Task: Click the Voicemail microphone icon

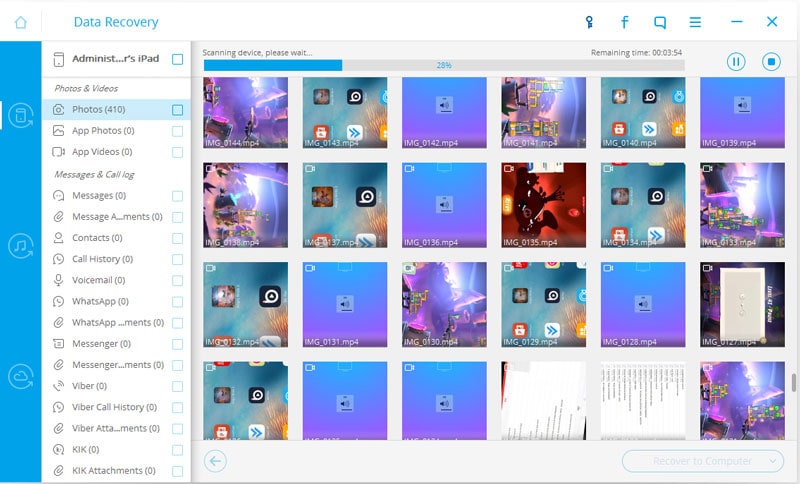Action: tap(59, 280)
